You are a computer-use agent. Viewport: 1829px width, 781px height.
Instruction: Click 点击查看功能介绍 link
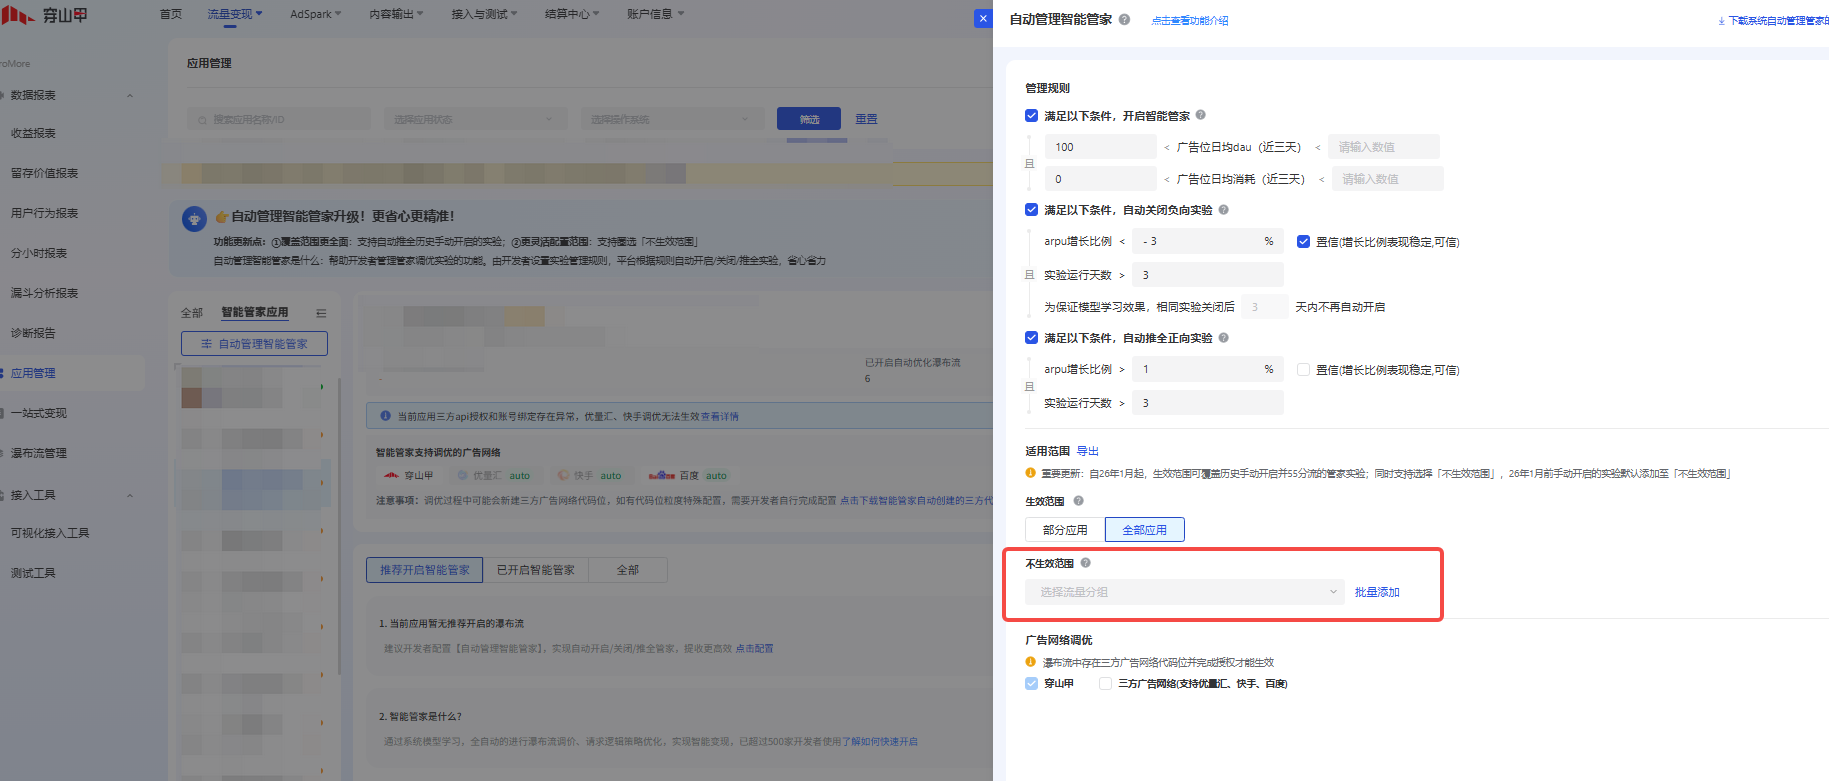[1189, 21]
